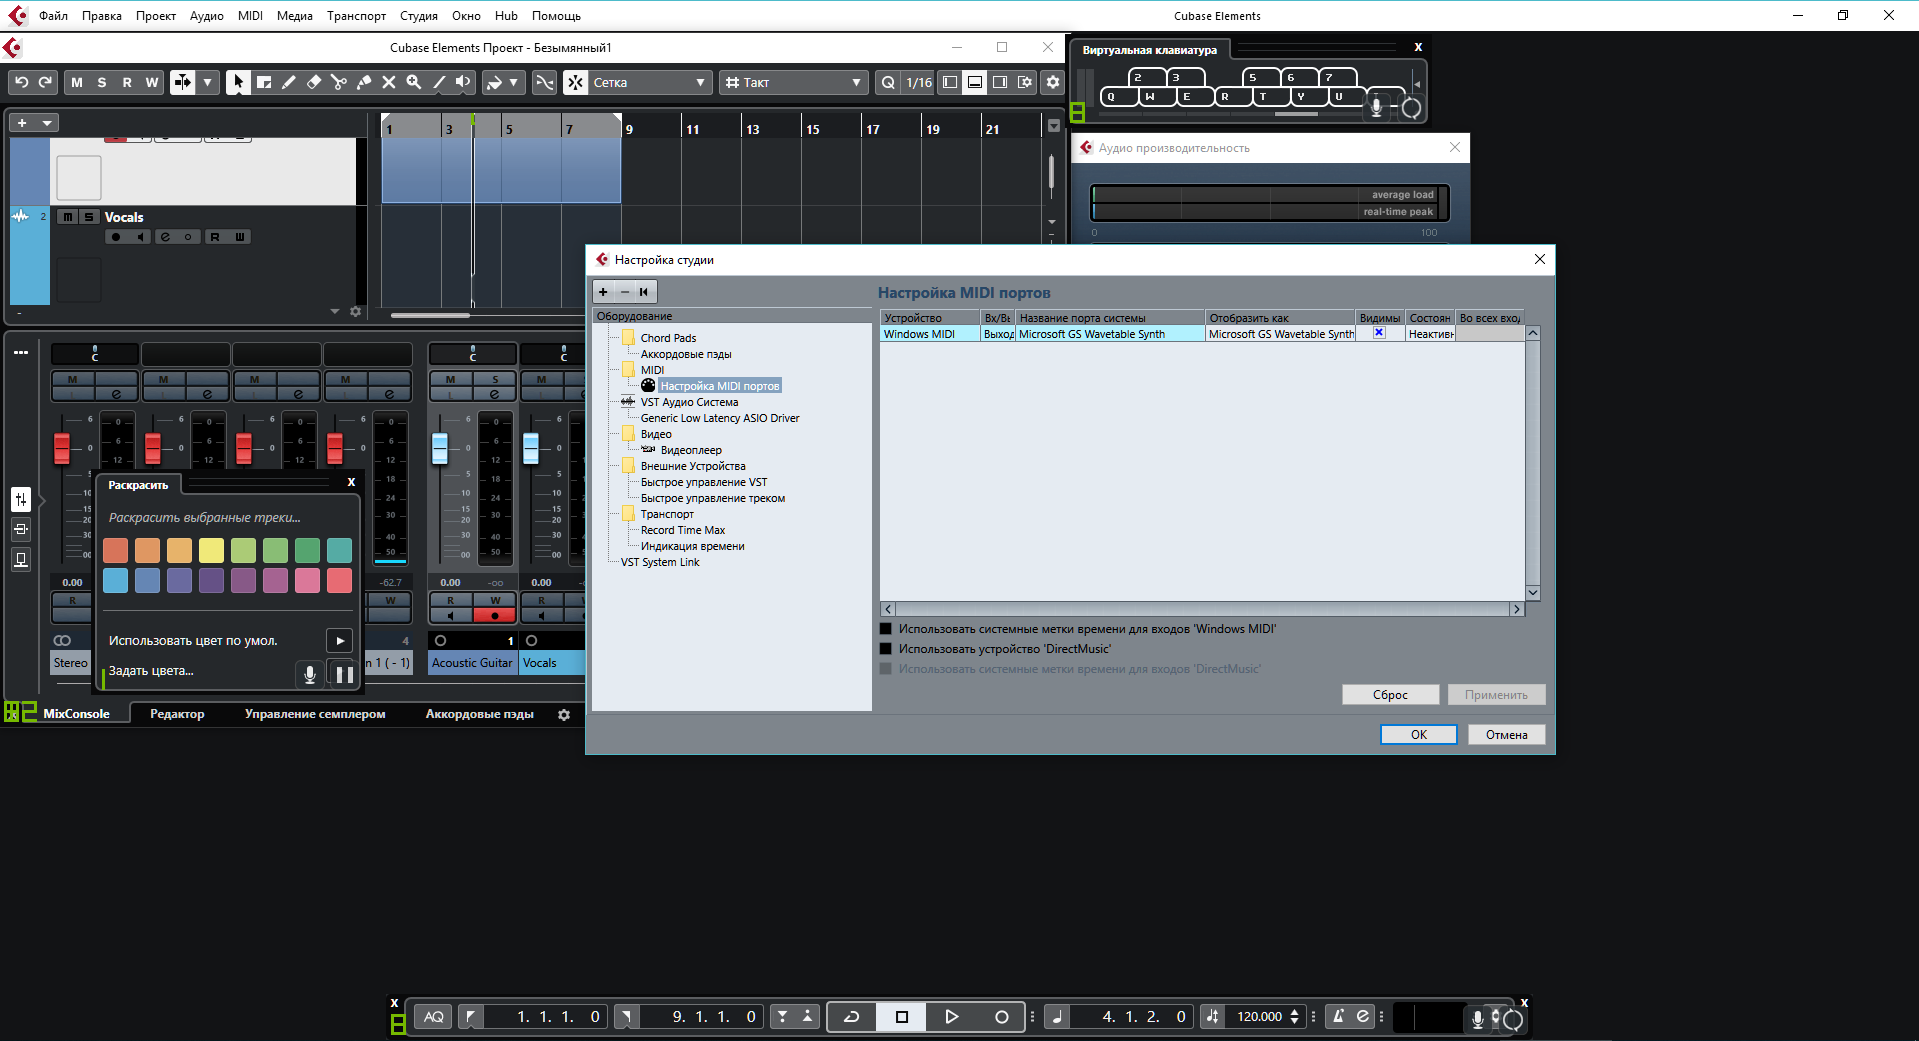Toggle Snap to Zero Crossing icon
Screen dimensions: 1919x1041
point(544,82)
